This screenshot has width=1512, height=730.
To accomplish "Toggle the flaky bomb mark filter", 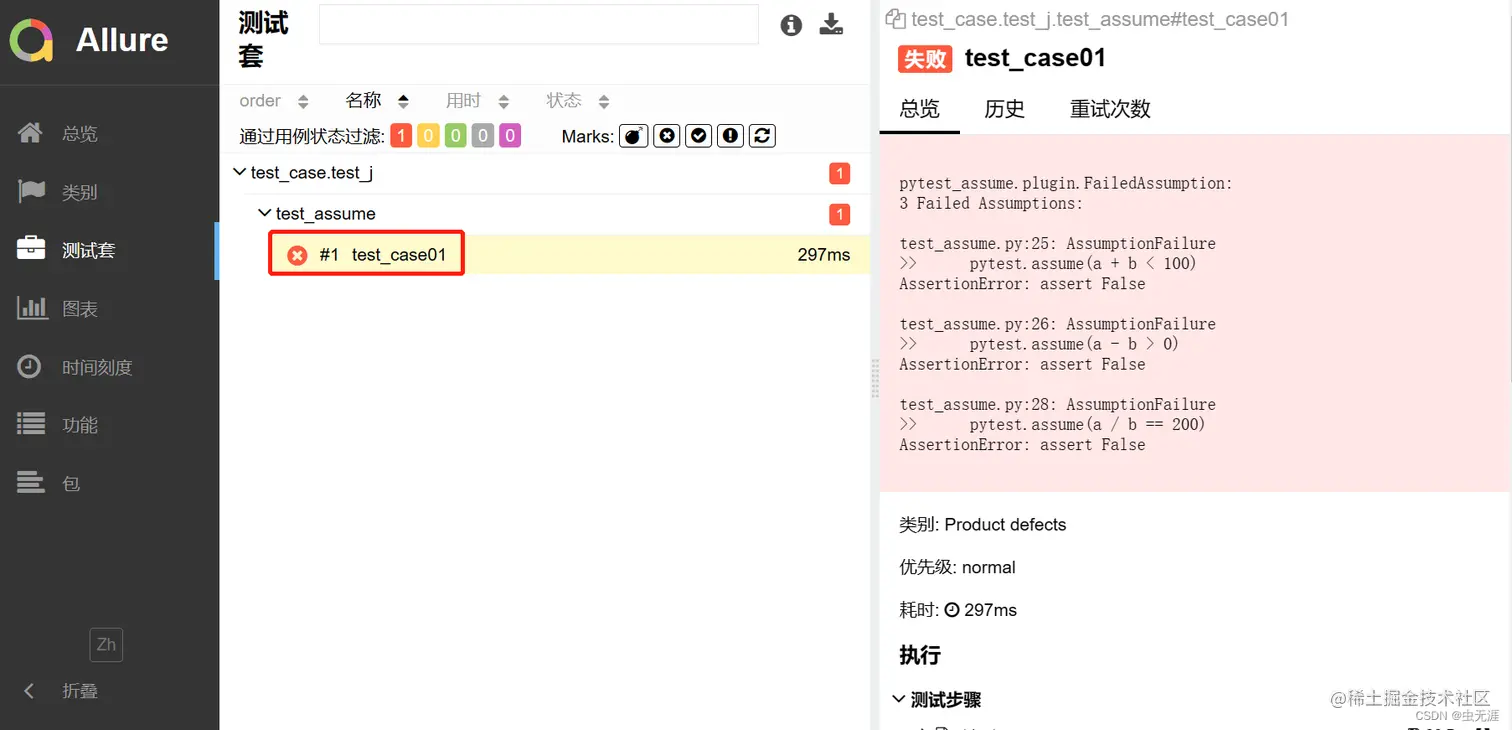I will tap(634, 136).
